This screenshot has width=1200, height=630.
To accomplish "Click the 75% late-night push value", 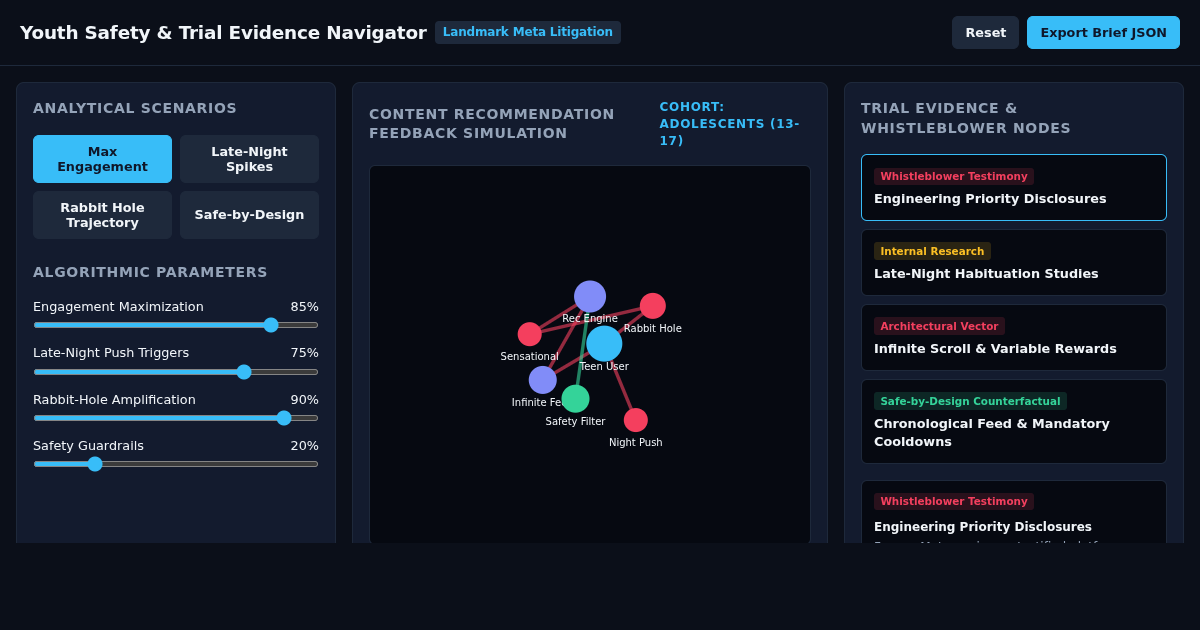I will [304, 353].
